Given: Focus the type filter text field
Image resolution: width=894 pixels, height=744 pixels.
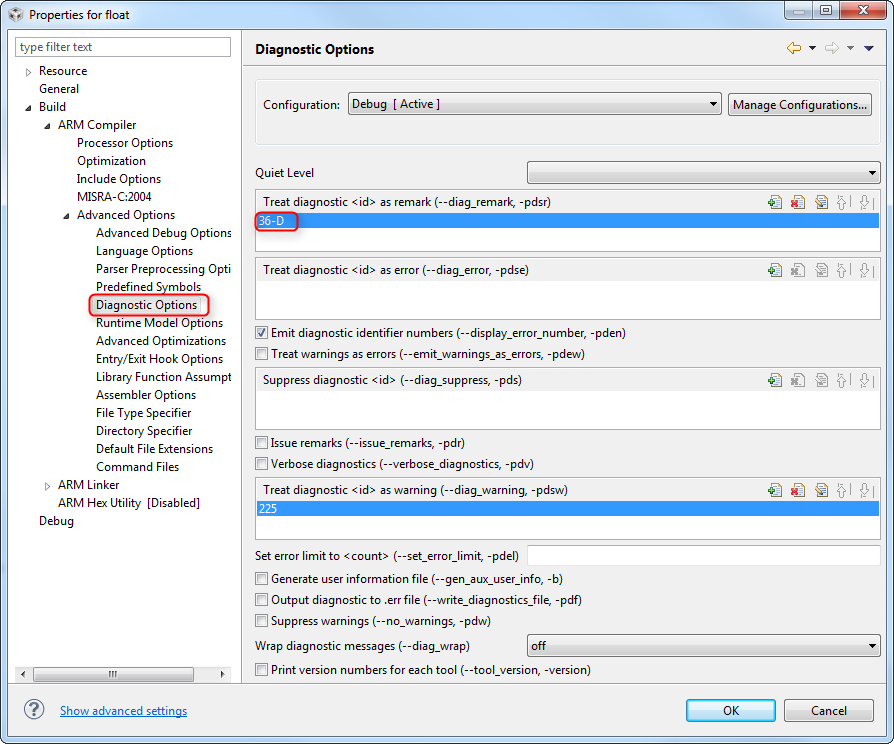Looking at the screenshot, I should (123, 47).
